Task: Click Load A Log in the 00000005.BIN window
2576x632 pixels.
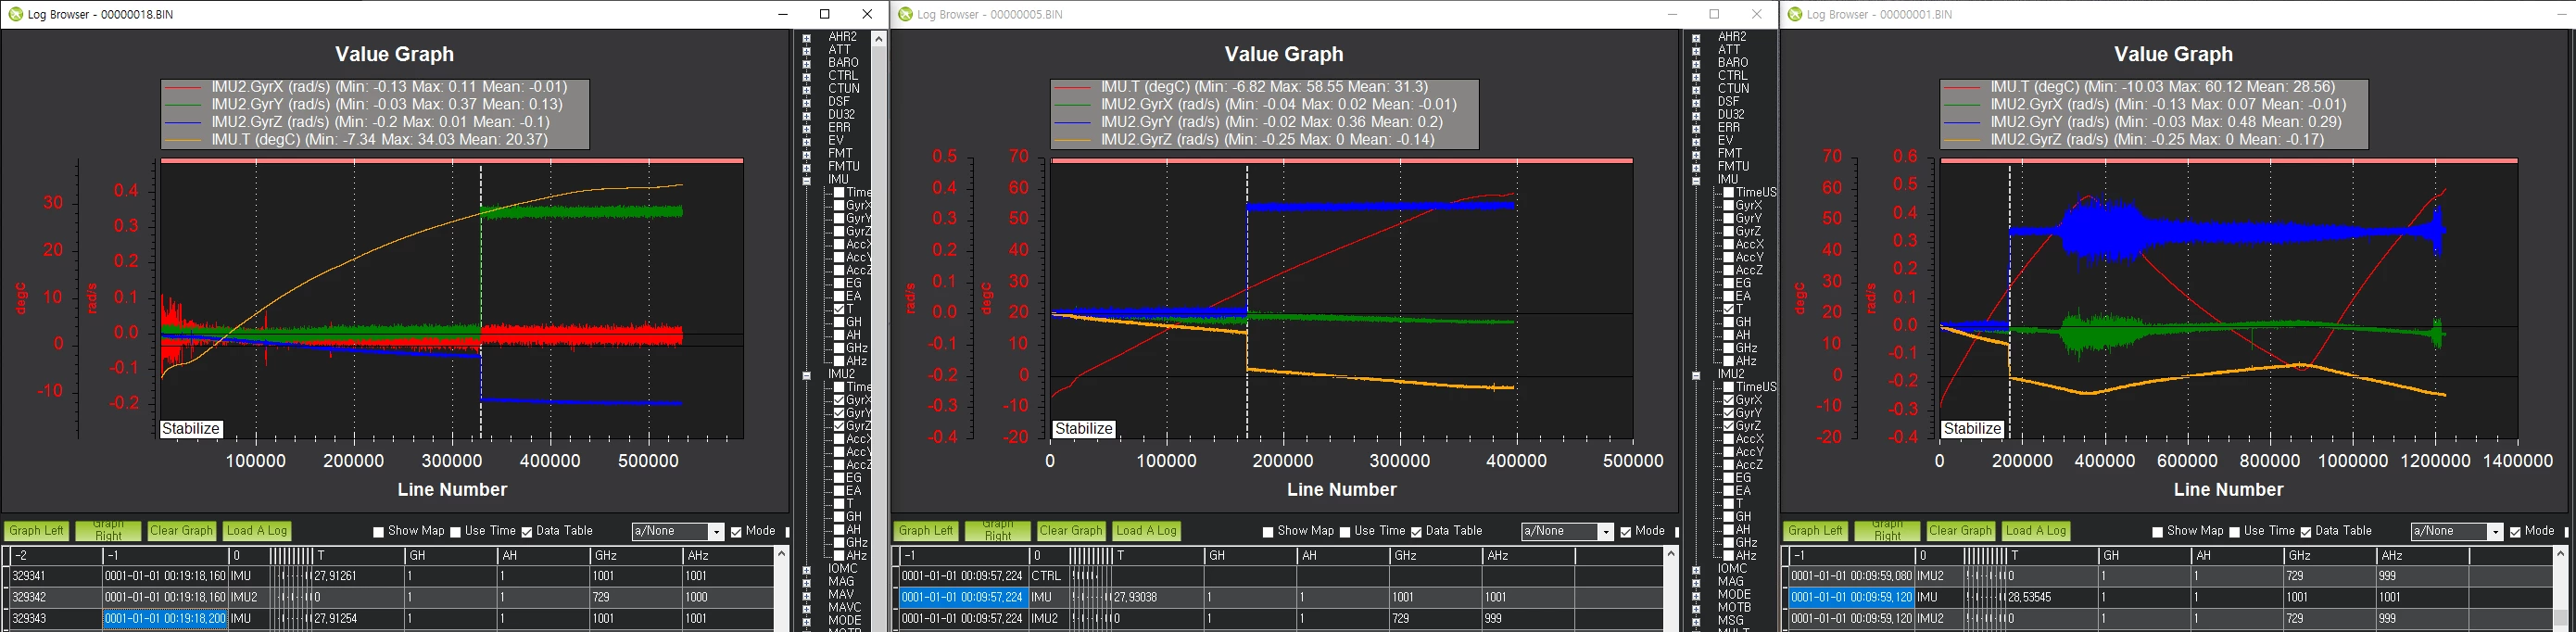Action: (x=1147, y=531)
